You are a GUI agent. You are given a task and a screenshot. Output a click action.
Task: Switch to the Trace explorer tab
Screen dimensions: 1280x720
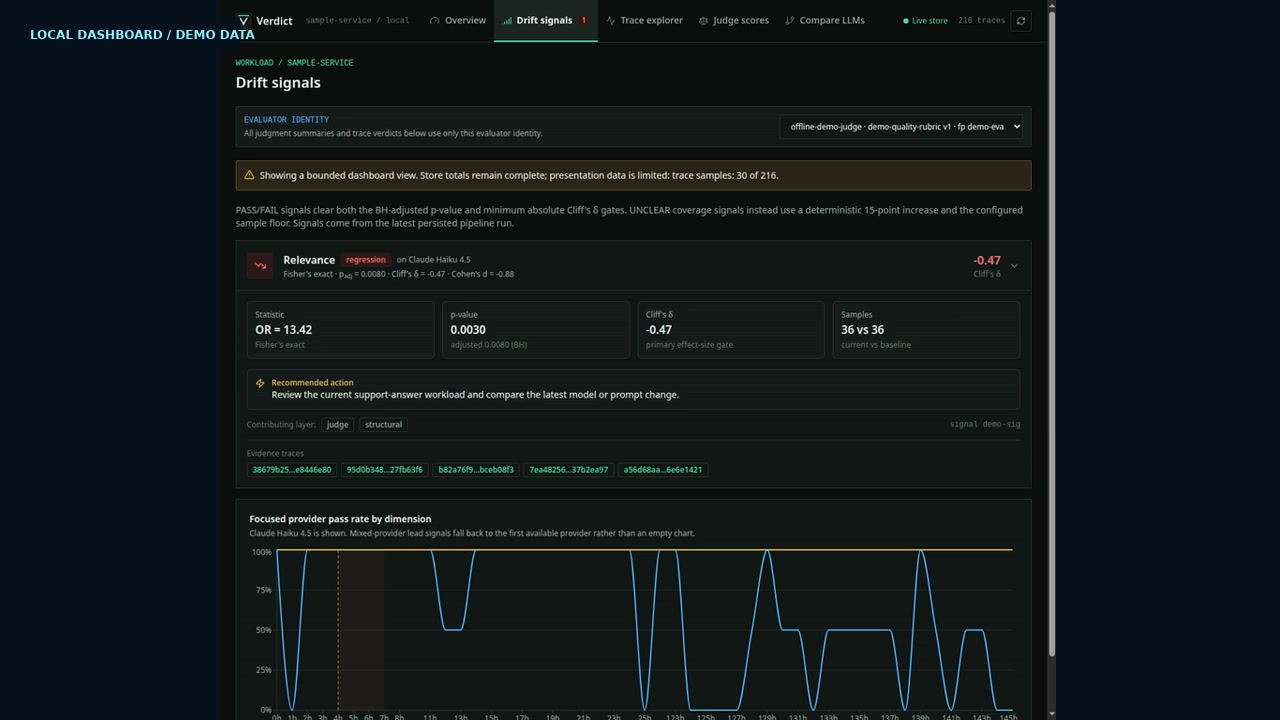pos(645,20)
